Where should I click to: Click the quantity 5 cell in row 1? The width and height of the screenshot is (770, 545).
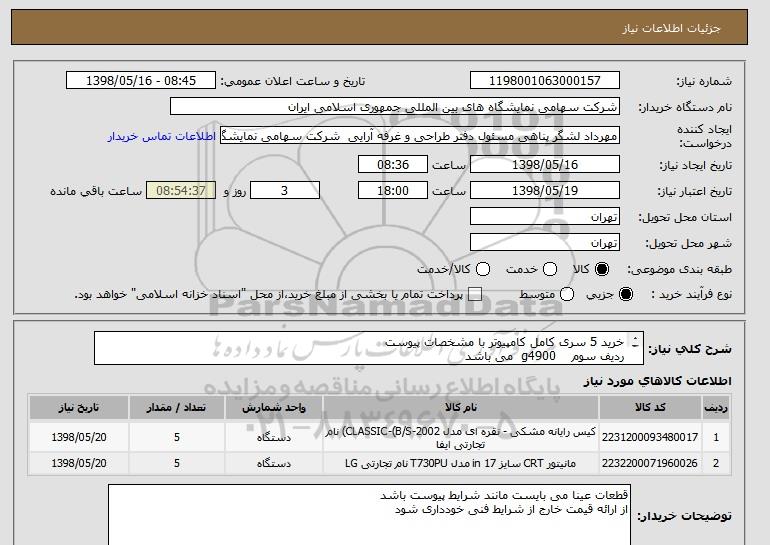(176, 437)
